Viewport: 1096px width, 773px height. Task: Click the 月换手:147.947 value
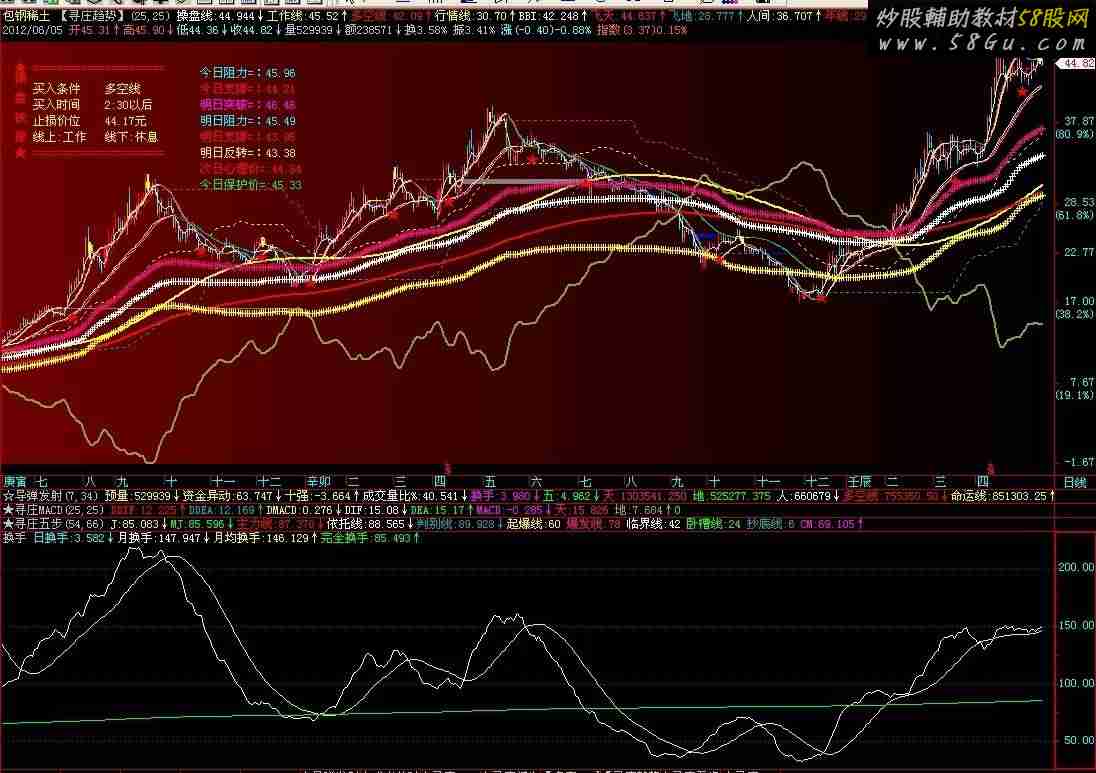159,538
